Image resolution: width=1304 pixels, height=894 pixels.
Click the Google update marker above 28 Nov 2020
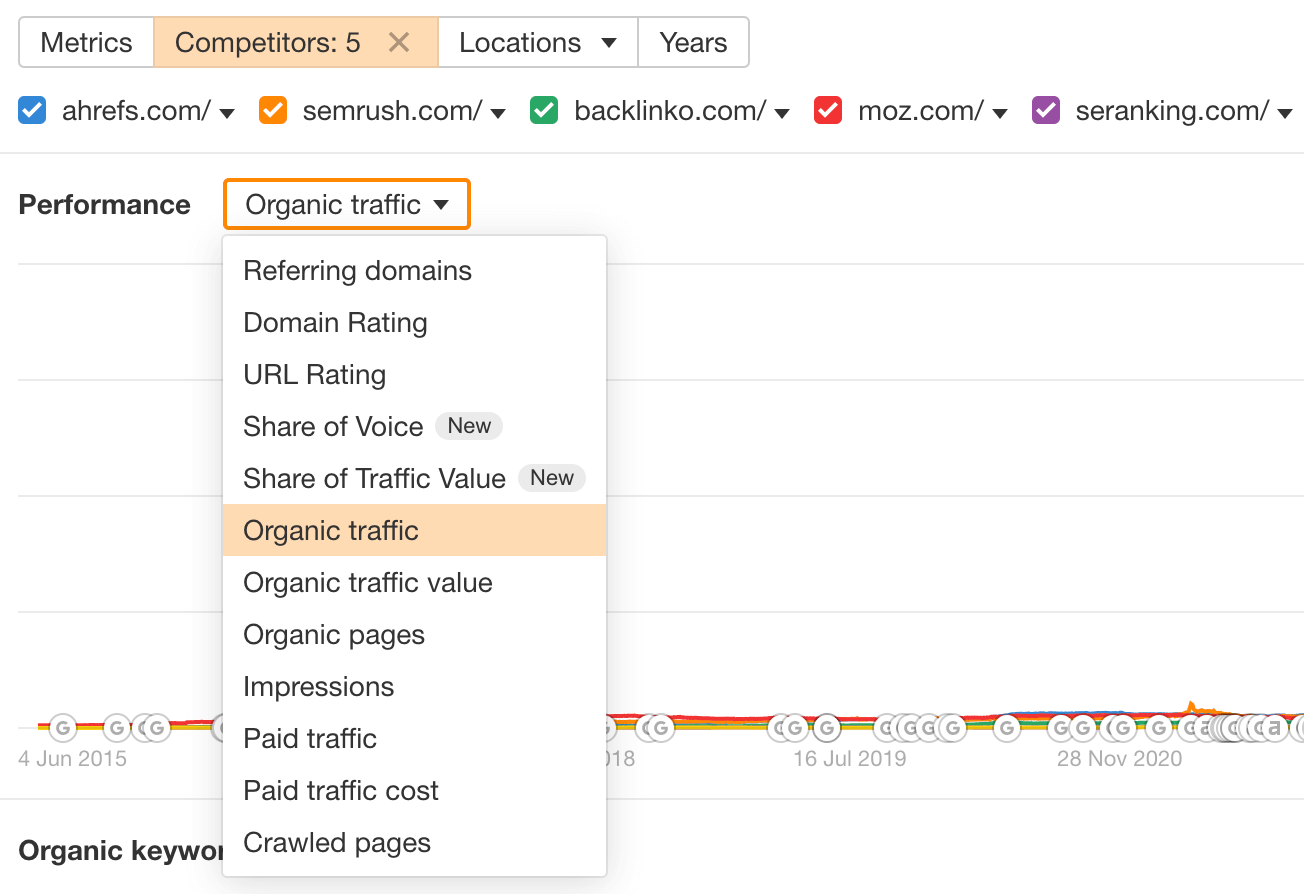(1122, 728)
